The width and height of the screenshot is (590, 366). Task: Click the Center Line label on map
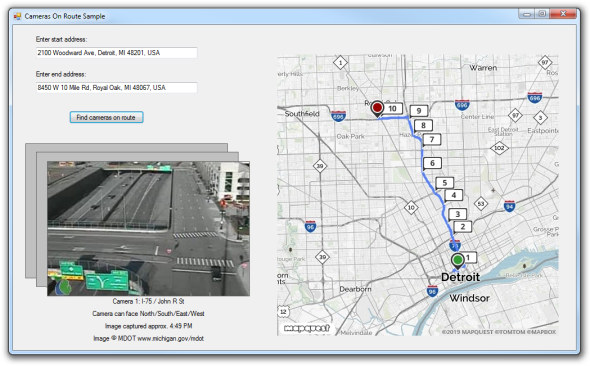477,117
